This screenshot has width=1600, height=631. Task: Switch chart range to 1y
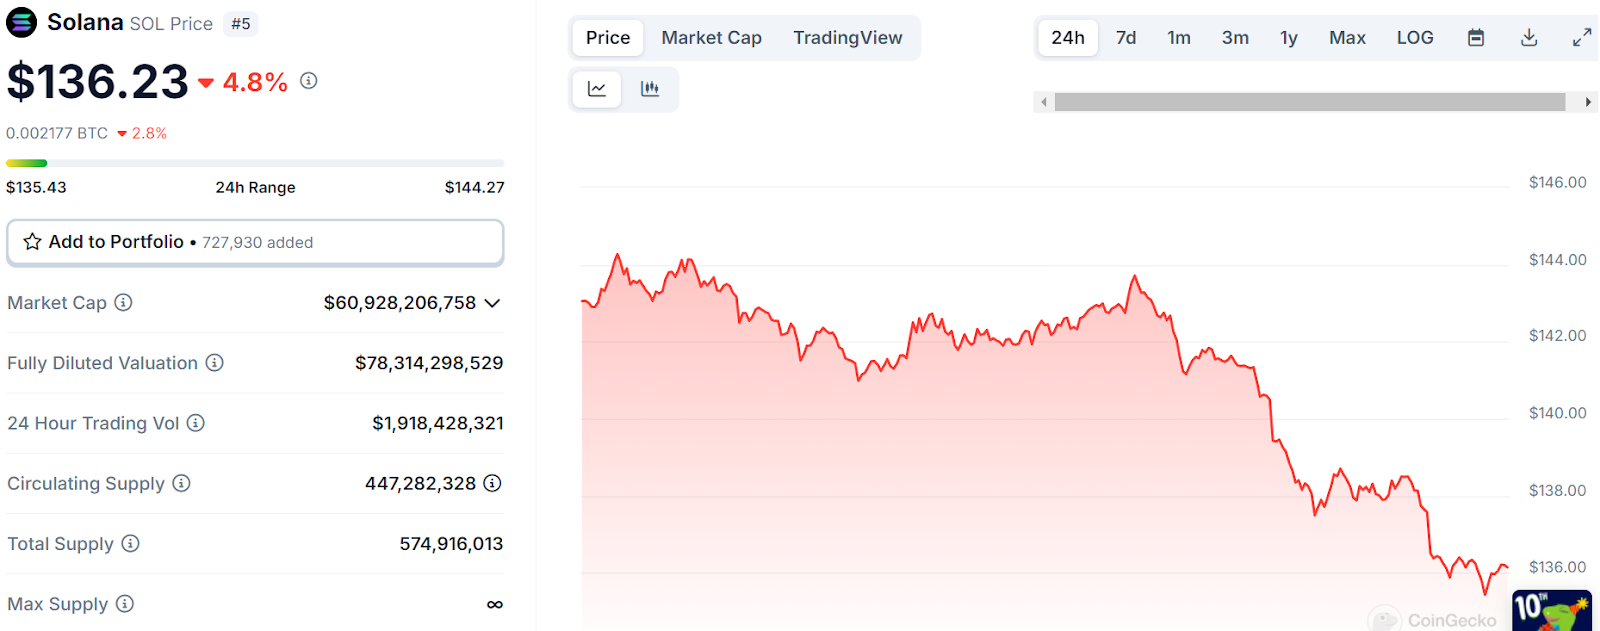[1288, 37]
